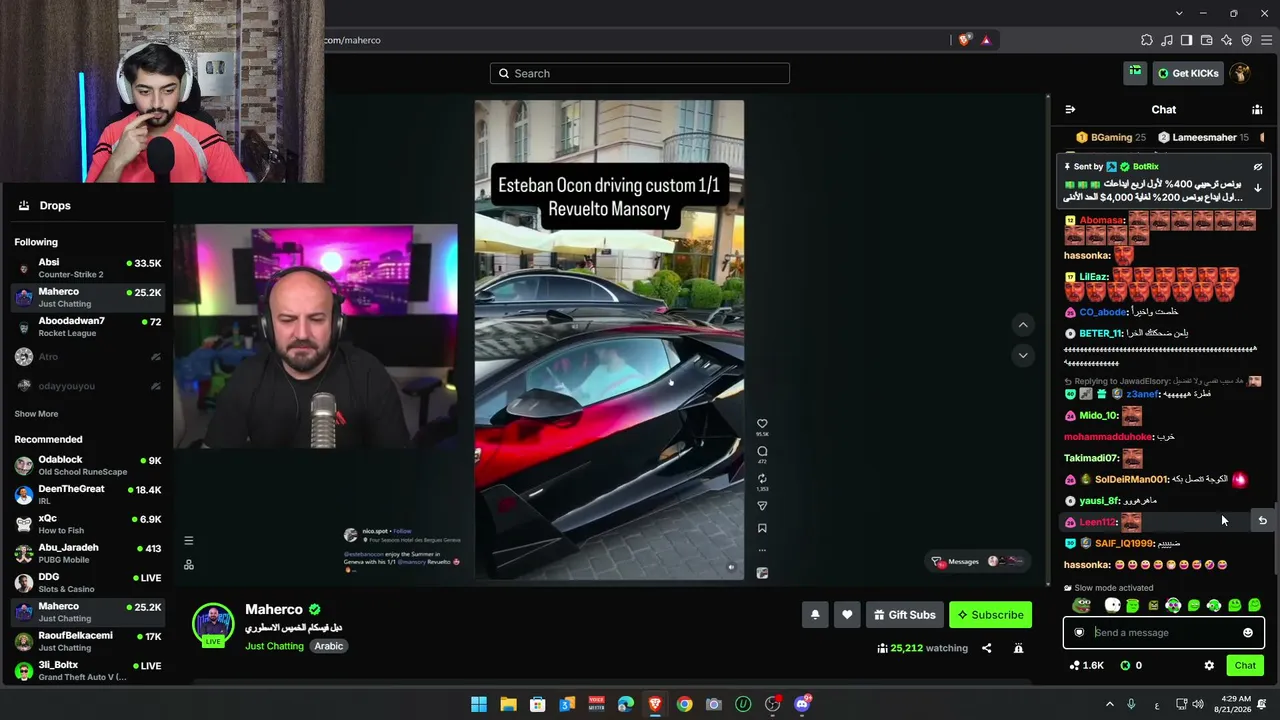This screenshot has width=1280, height=720.
Task: Open the chat viewers list icon
Action: tap(1257, 110)
